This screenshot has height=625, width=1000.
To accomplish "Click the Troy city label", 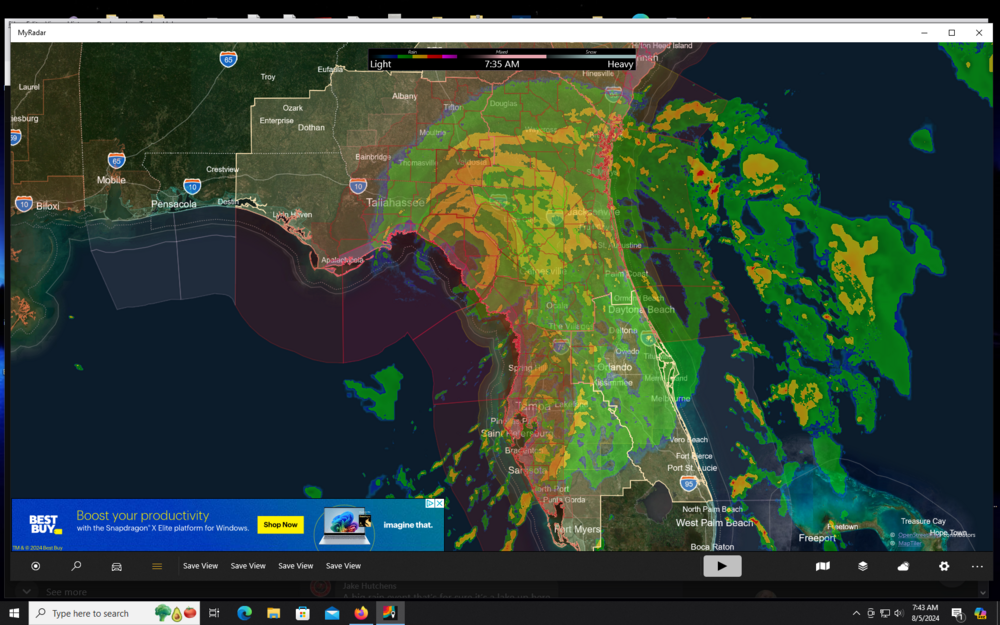I will point(268,77).
